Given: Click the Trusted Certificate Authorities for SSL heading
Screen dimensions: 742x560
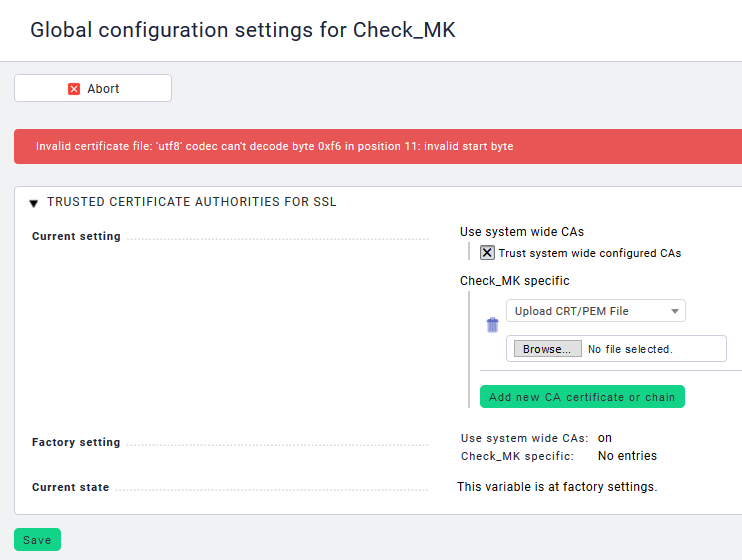Looking at the screenshot, I should coord(192,202).
